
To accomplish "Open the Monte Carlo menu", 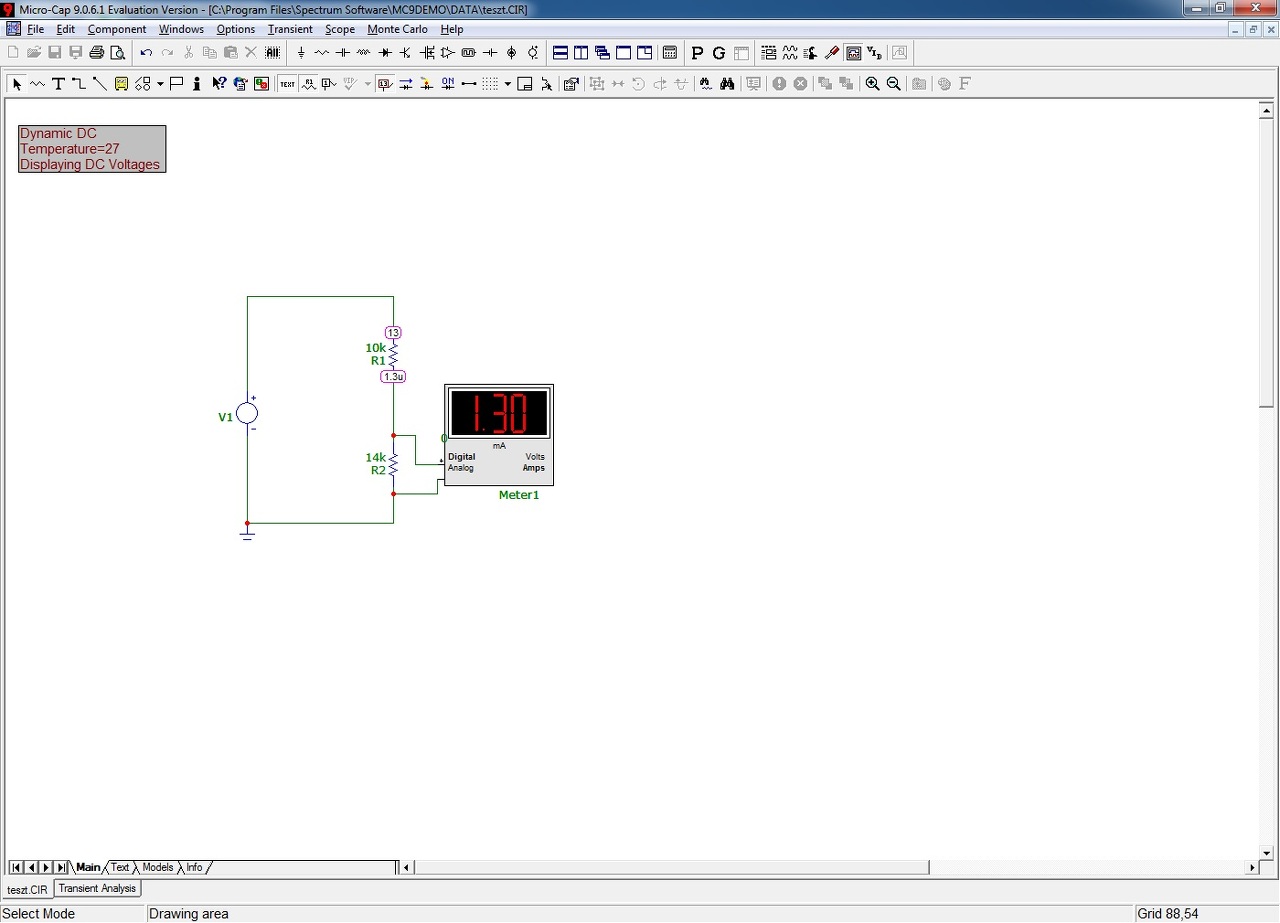I will (x=398, y=29).
